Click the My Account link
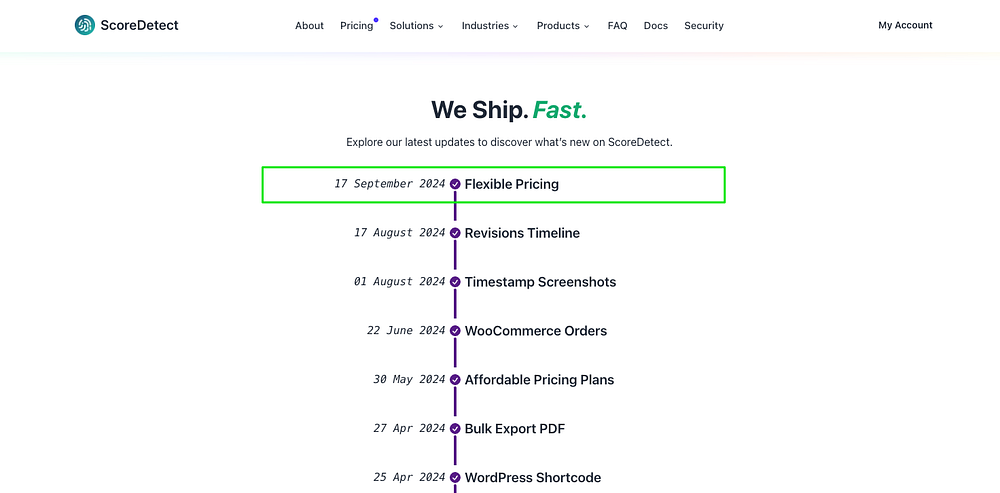The image size is (1000, 493). pyautogui.click(x=905, y=25)
